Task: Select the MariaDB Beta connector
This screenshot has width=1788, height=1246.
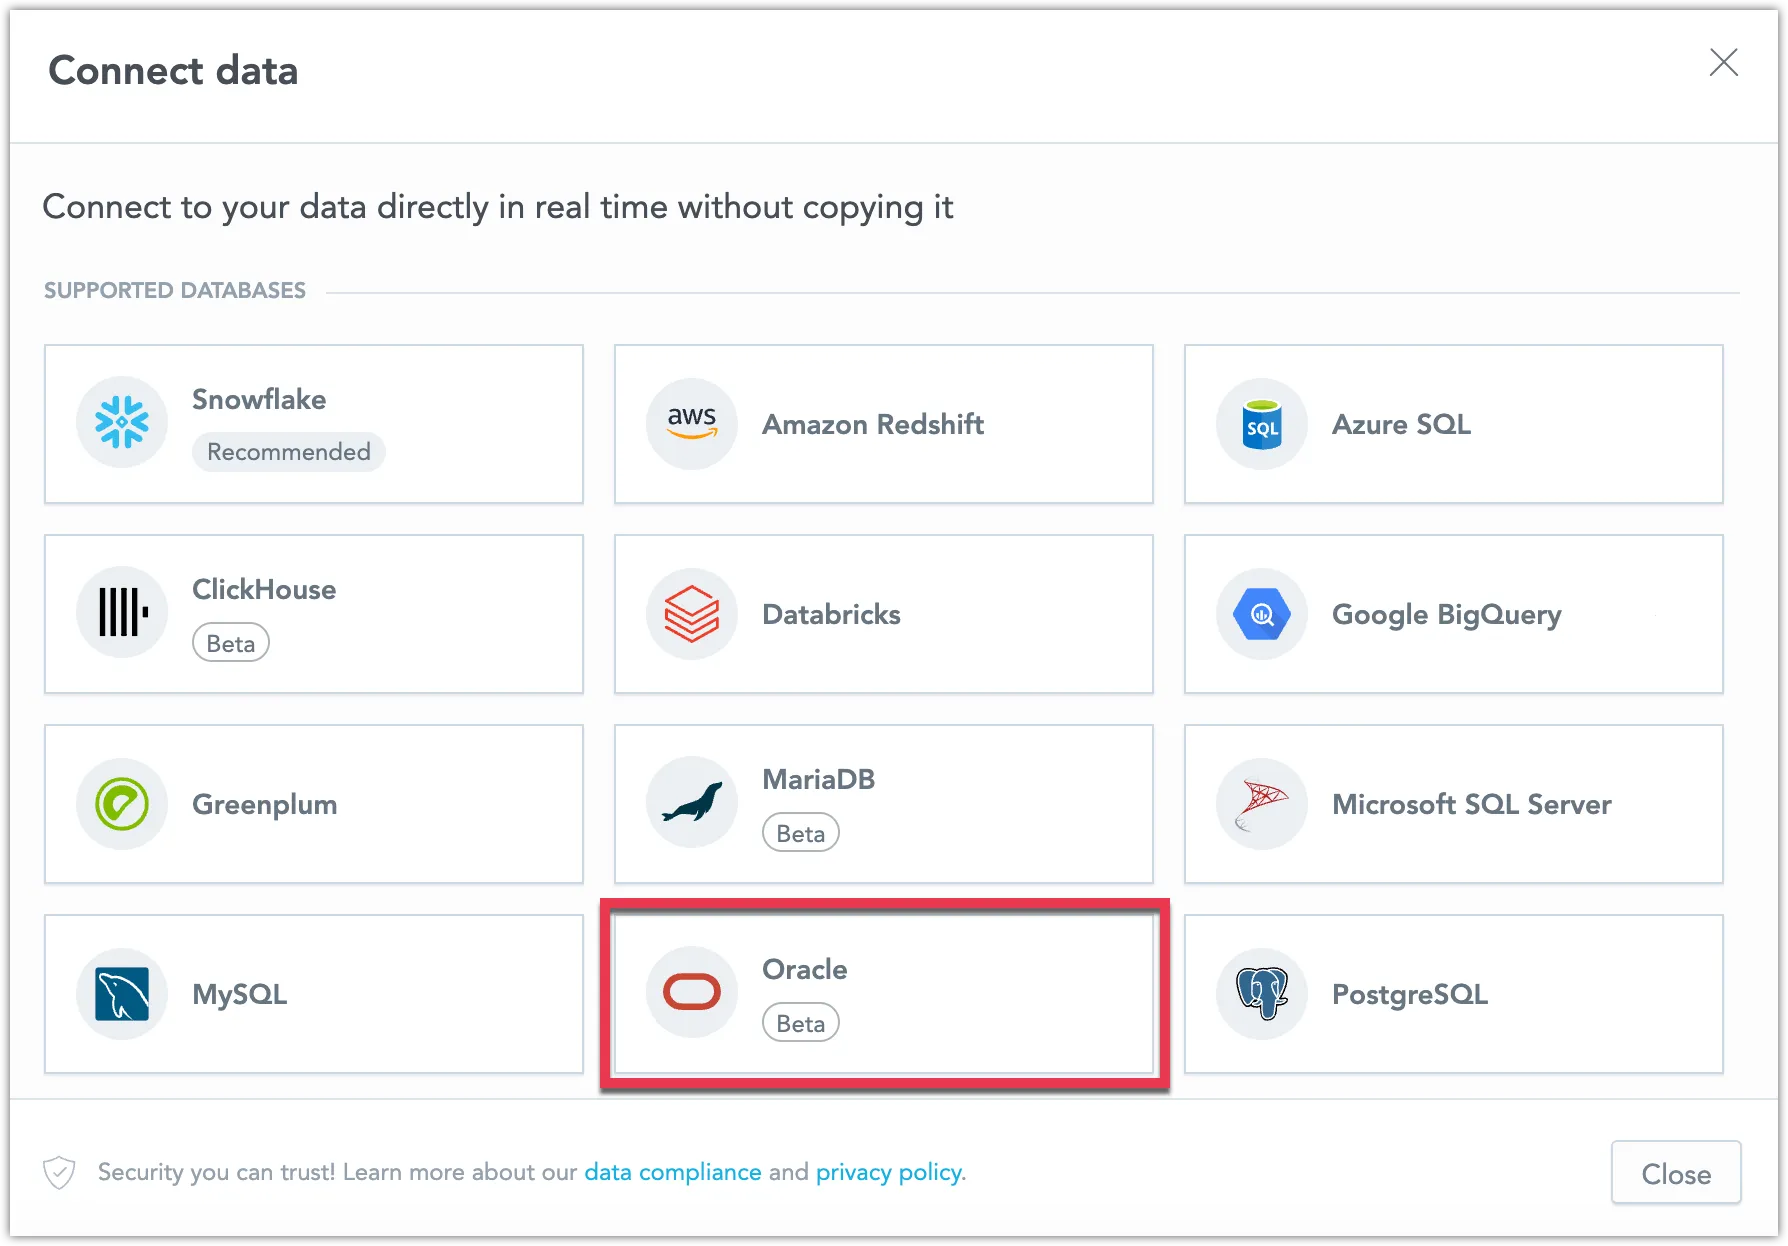Action: tap(883, 803)
